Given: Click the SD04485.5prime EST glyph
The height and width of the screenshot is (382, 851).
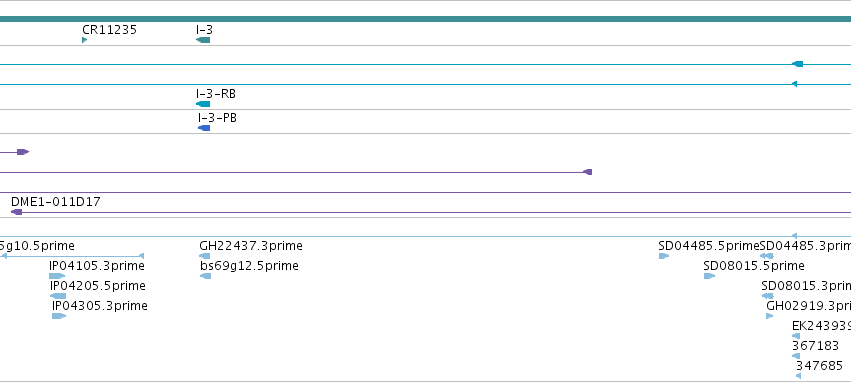Looking at the screenshot, I should 664,256.
